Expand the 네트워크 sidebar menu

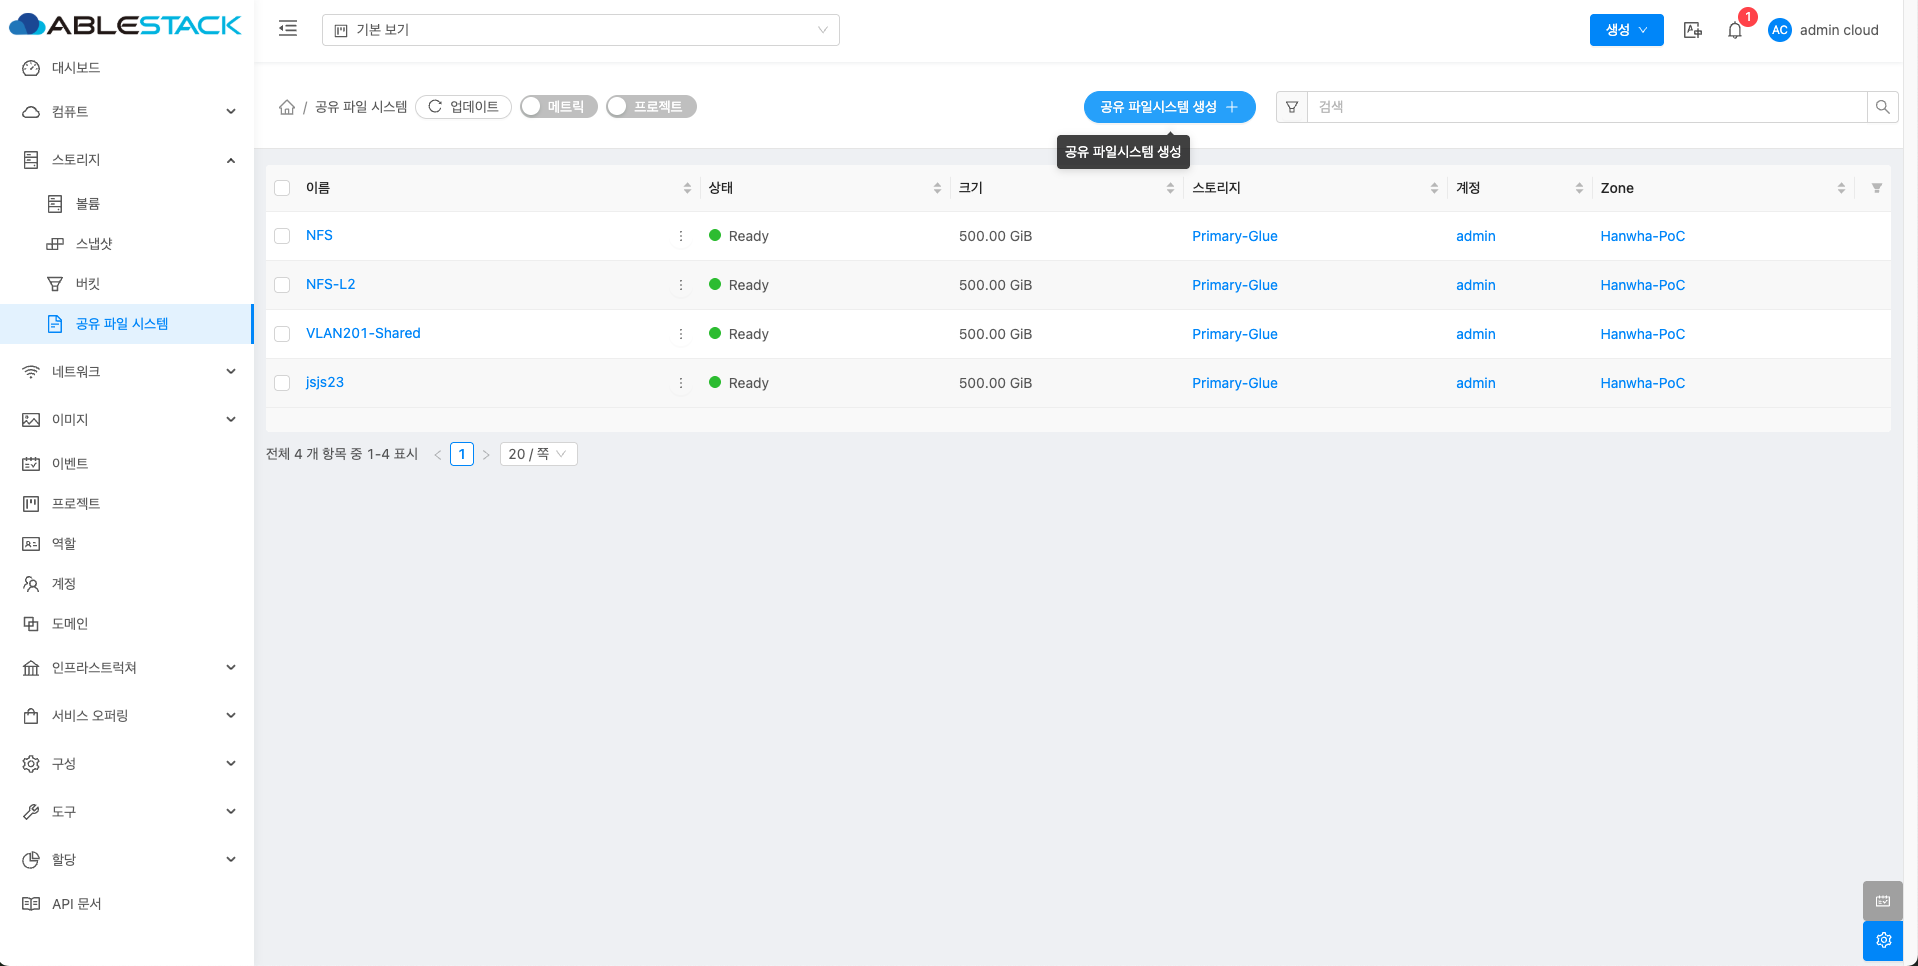point(127,372)
